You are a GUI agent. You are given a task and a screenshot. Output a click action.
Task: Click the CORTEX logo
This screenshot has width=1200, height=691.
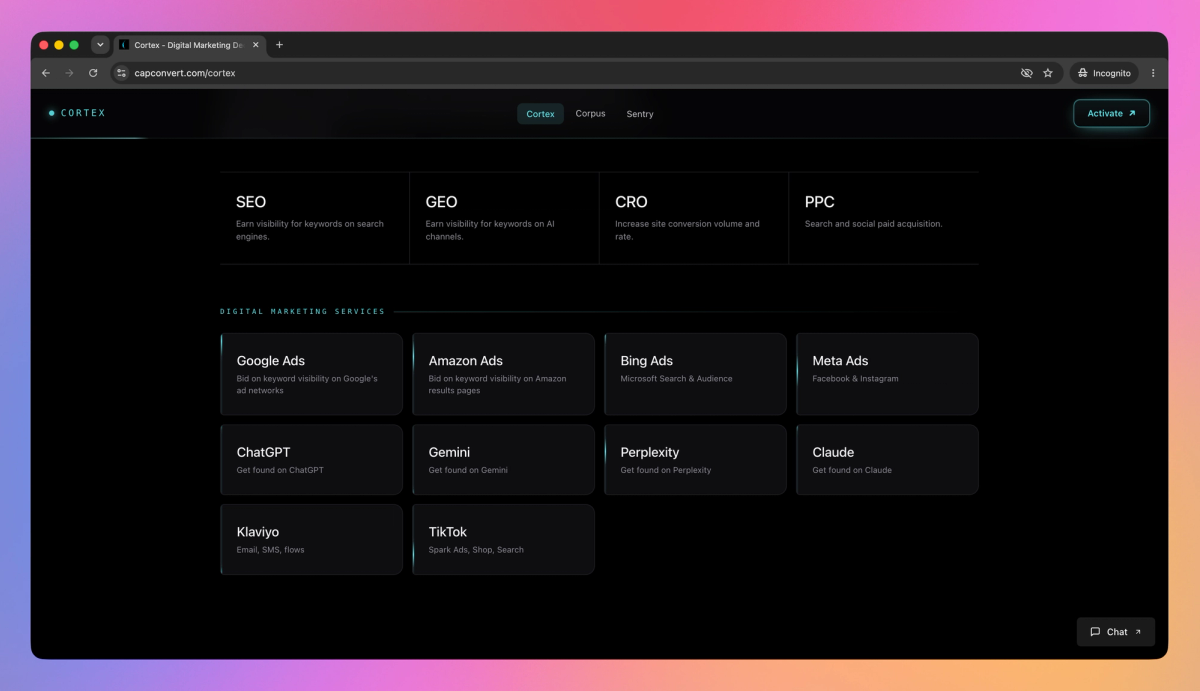(x=77, y=113)
